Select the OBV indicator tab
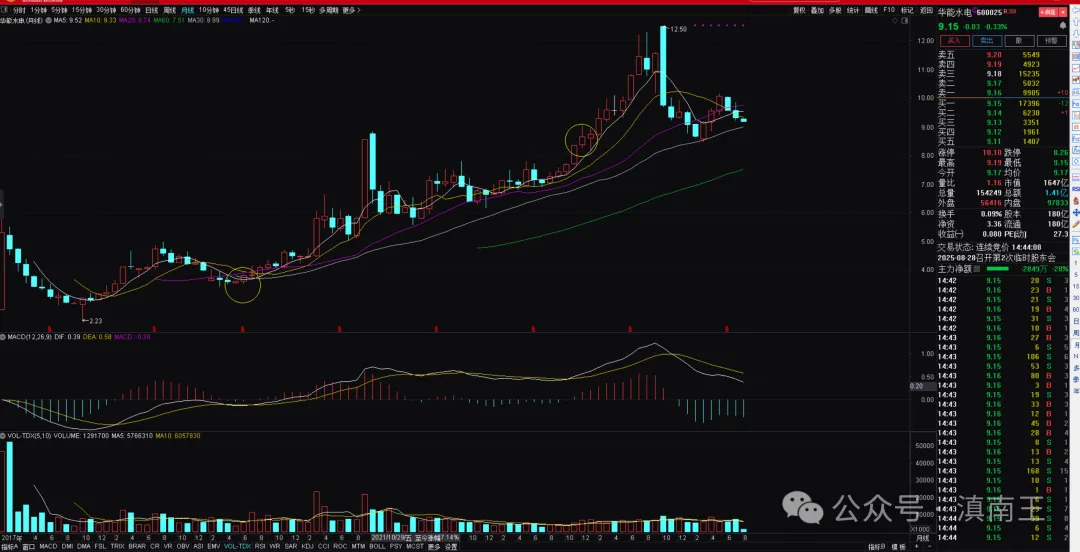Screen dimensions: 1080x552 pos(183,546)
